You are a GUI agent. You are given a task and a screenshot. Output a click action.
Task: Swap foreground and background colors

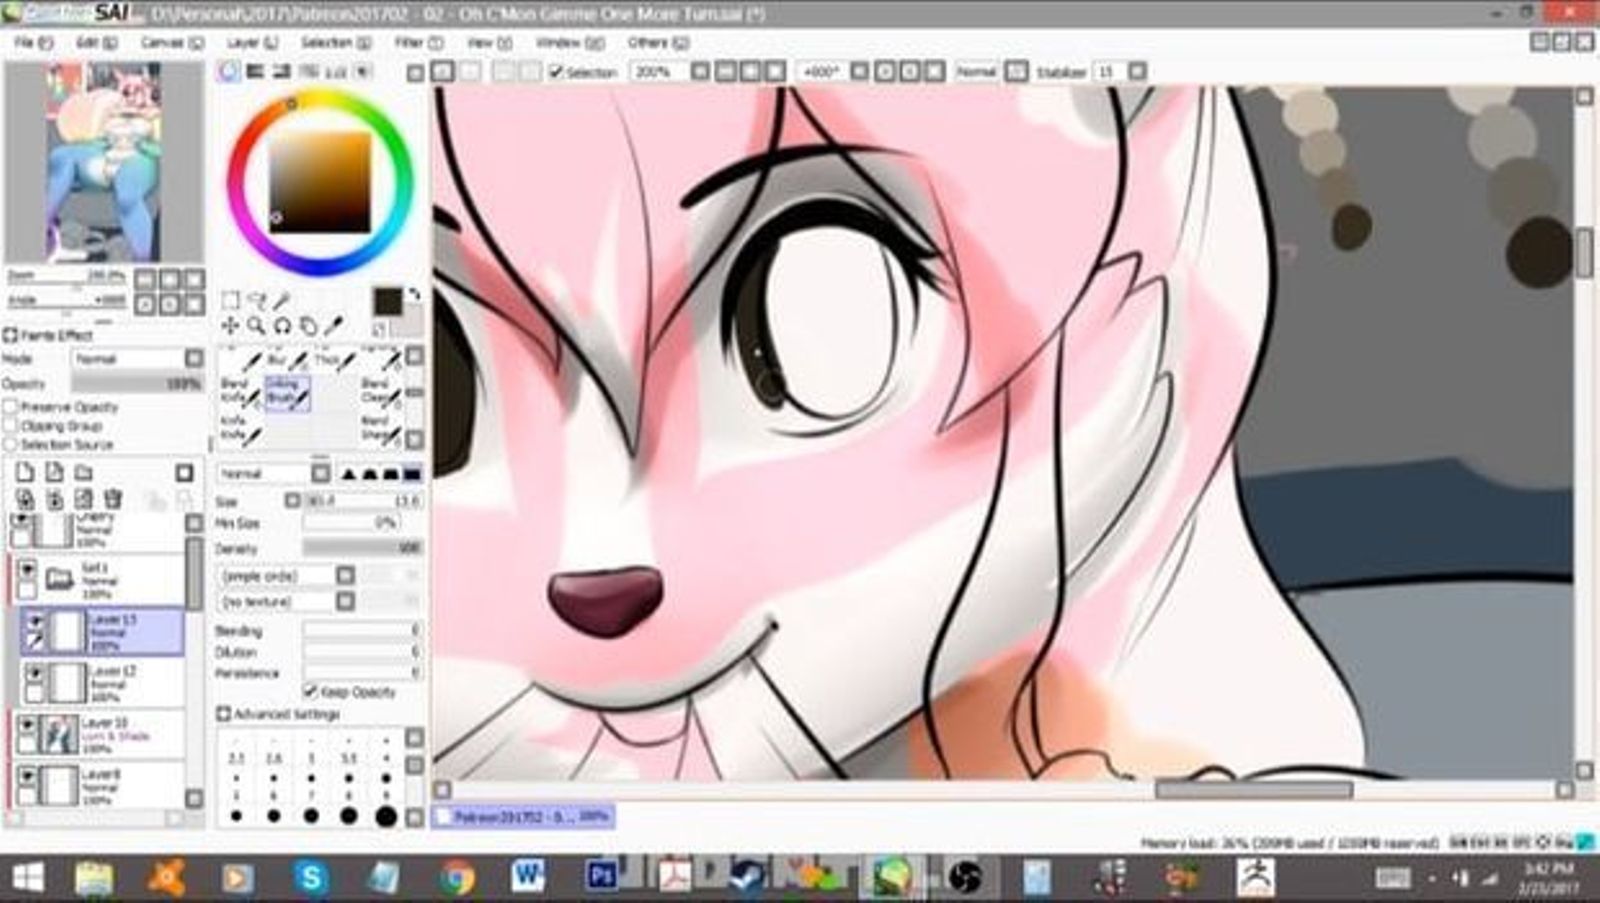pos(414,295)
